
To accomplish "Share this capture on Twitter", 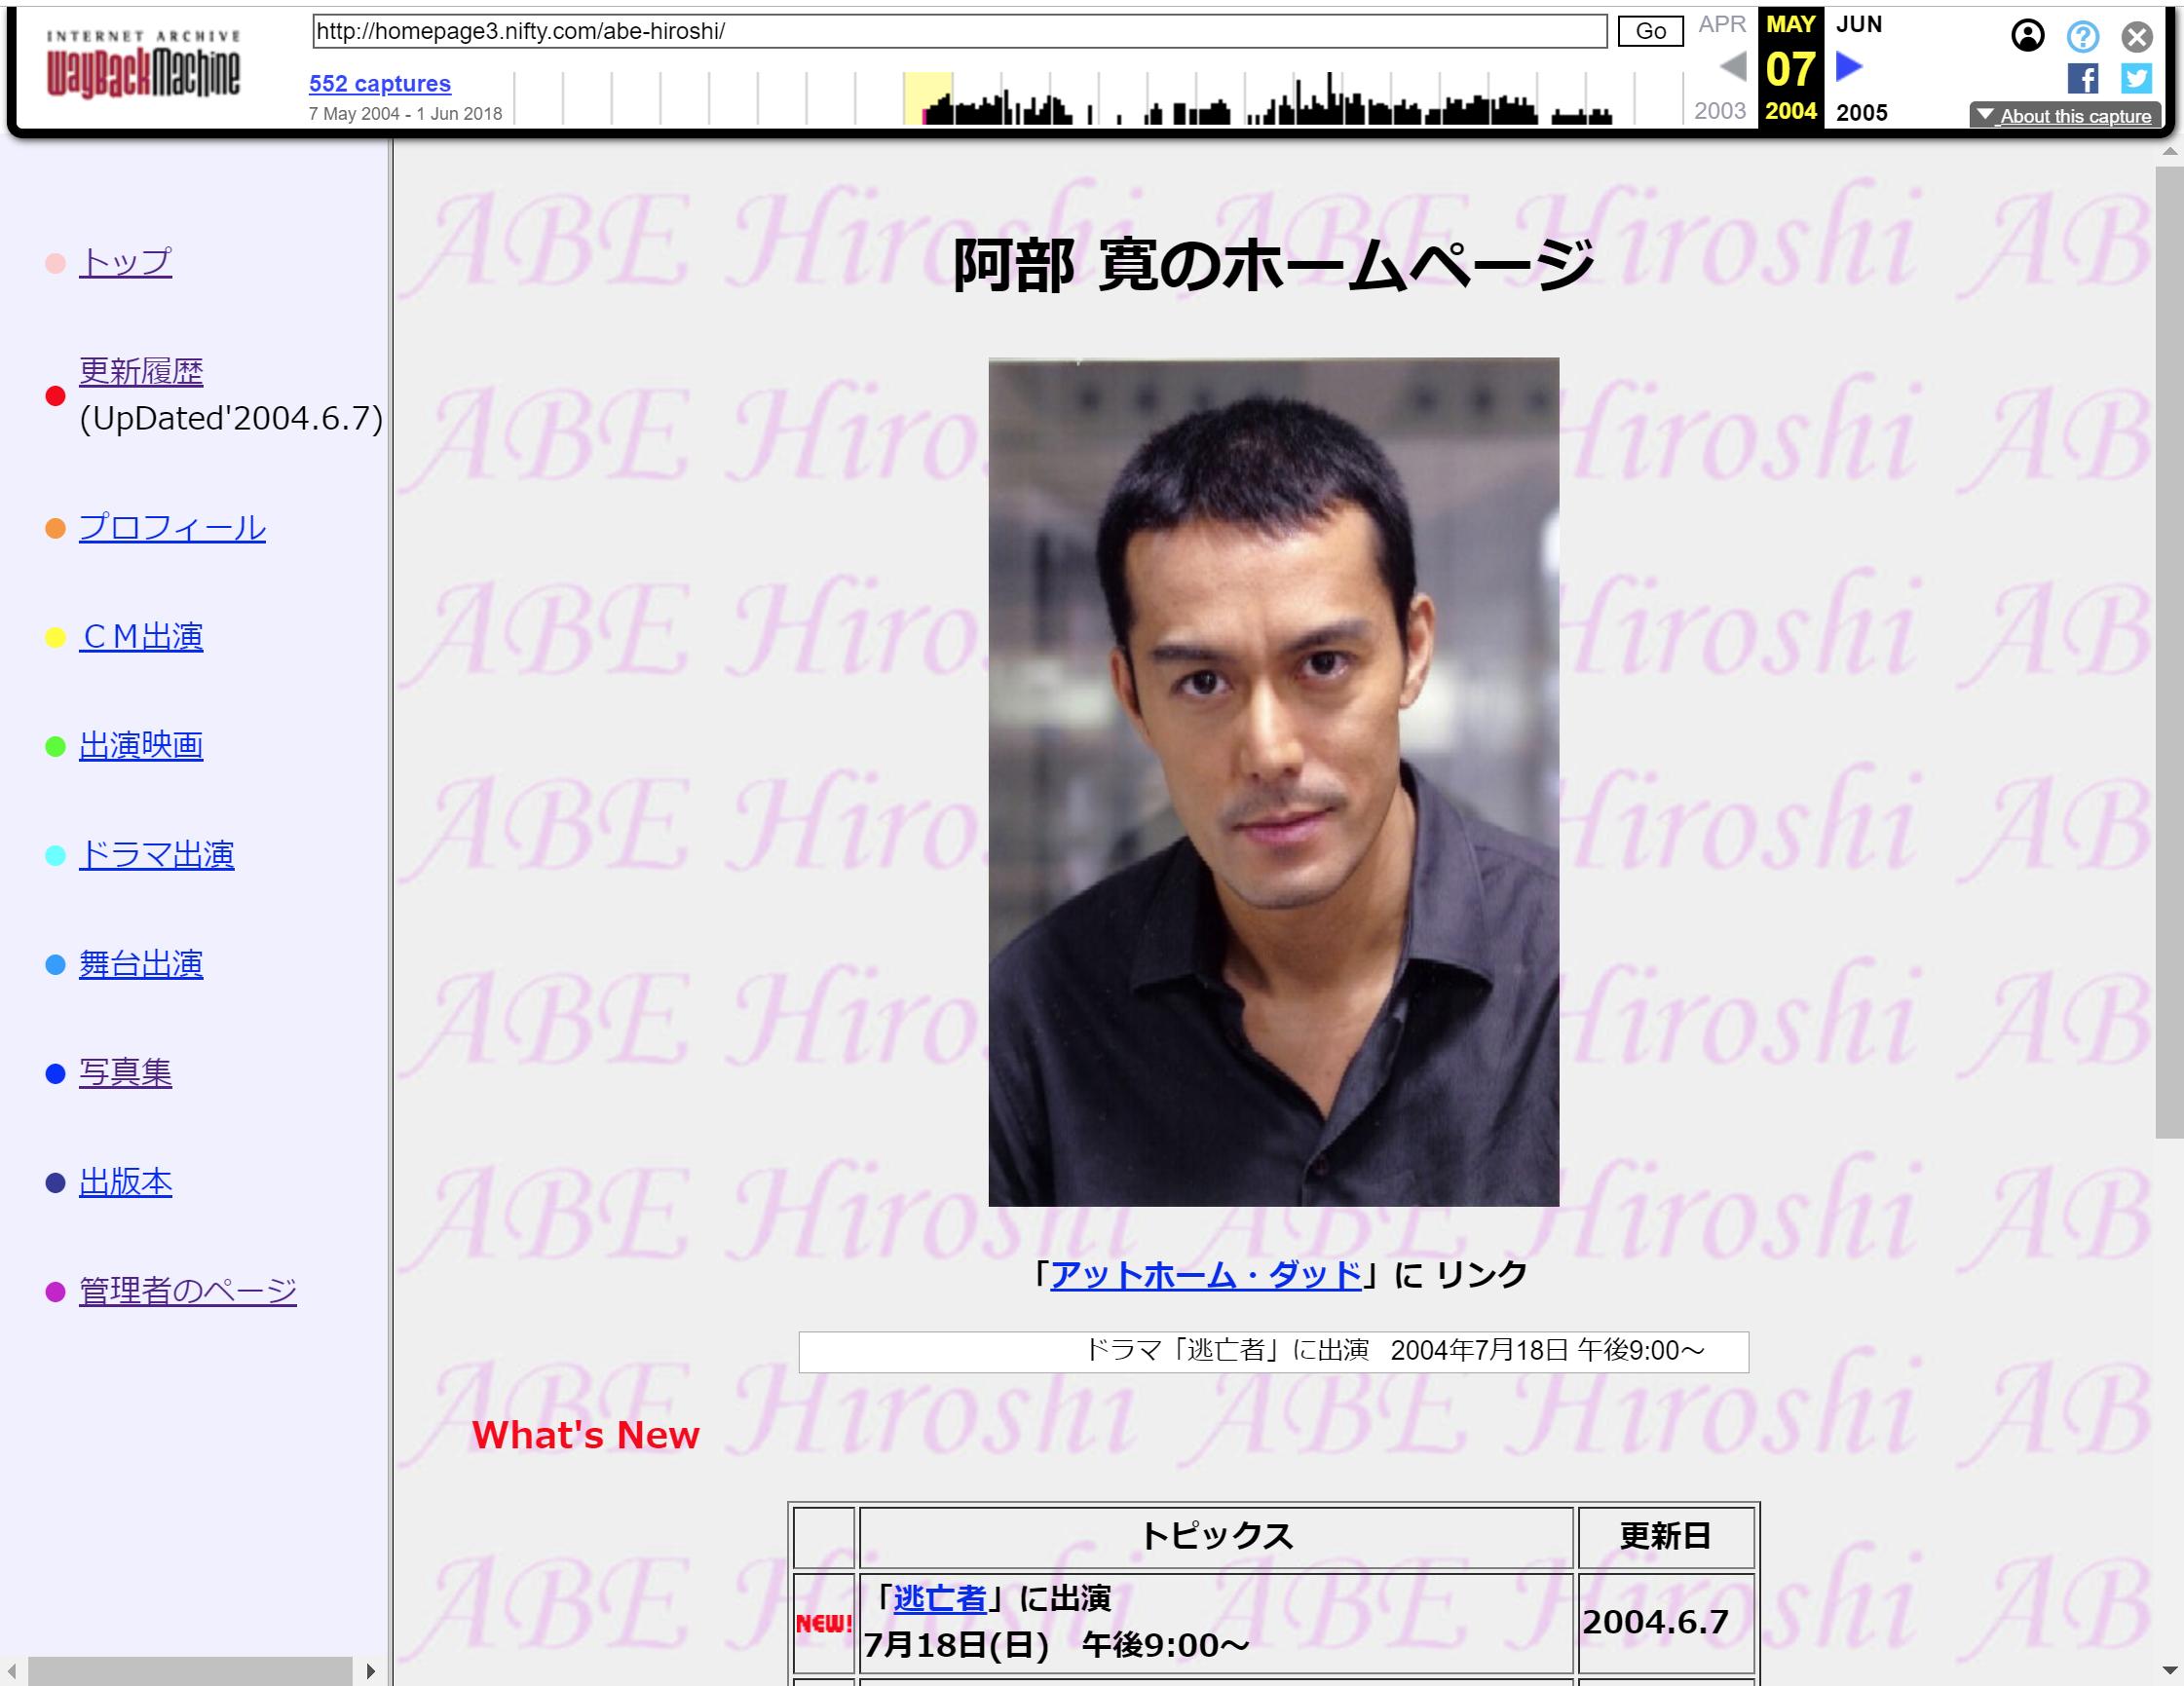I will [x=2136, y=78].
